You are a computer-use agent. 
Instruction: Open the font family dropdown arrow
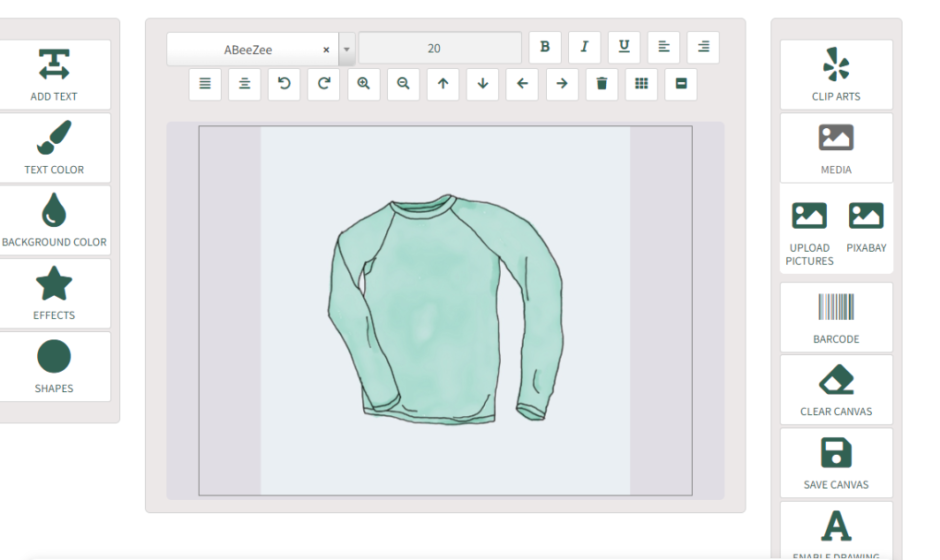[347, 49]
